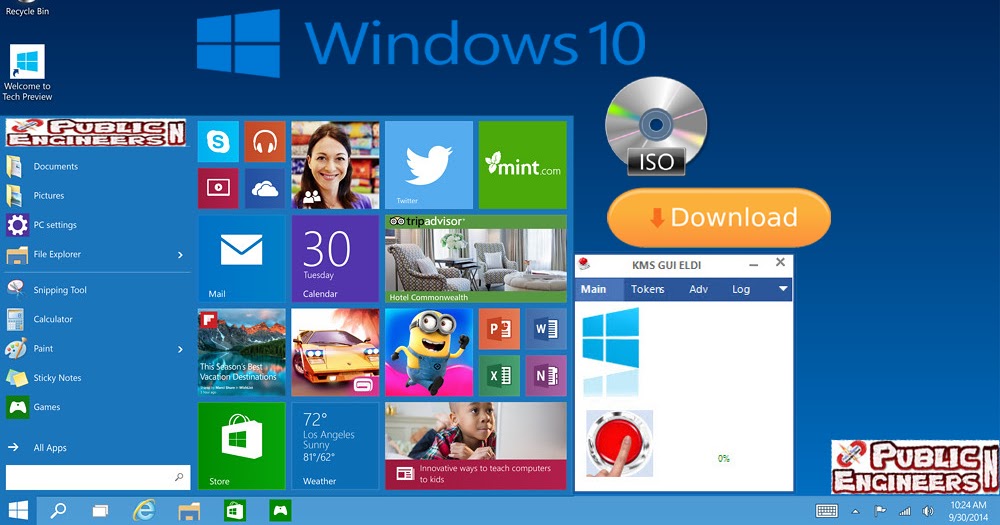Viewport: 1000px width, 525px height.
Task: Launch Excel from its tile
Action: point(499,376)
